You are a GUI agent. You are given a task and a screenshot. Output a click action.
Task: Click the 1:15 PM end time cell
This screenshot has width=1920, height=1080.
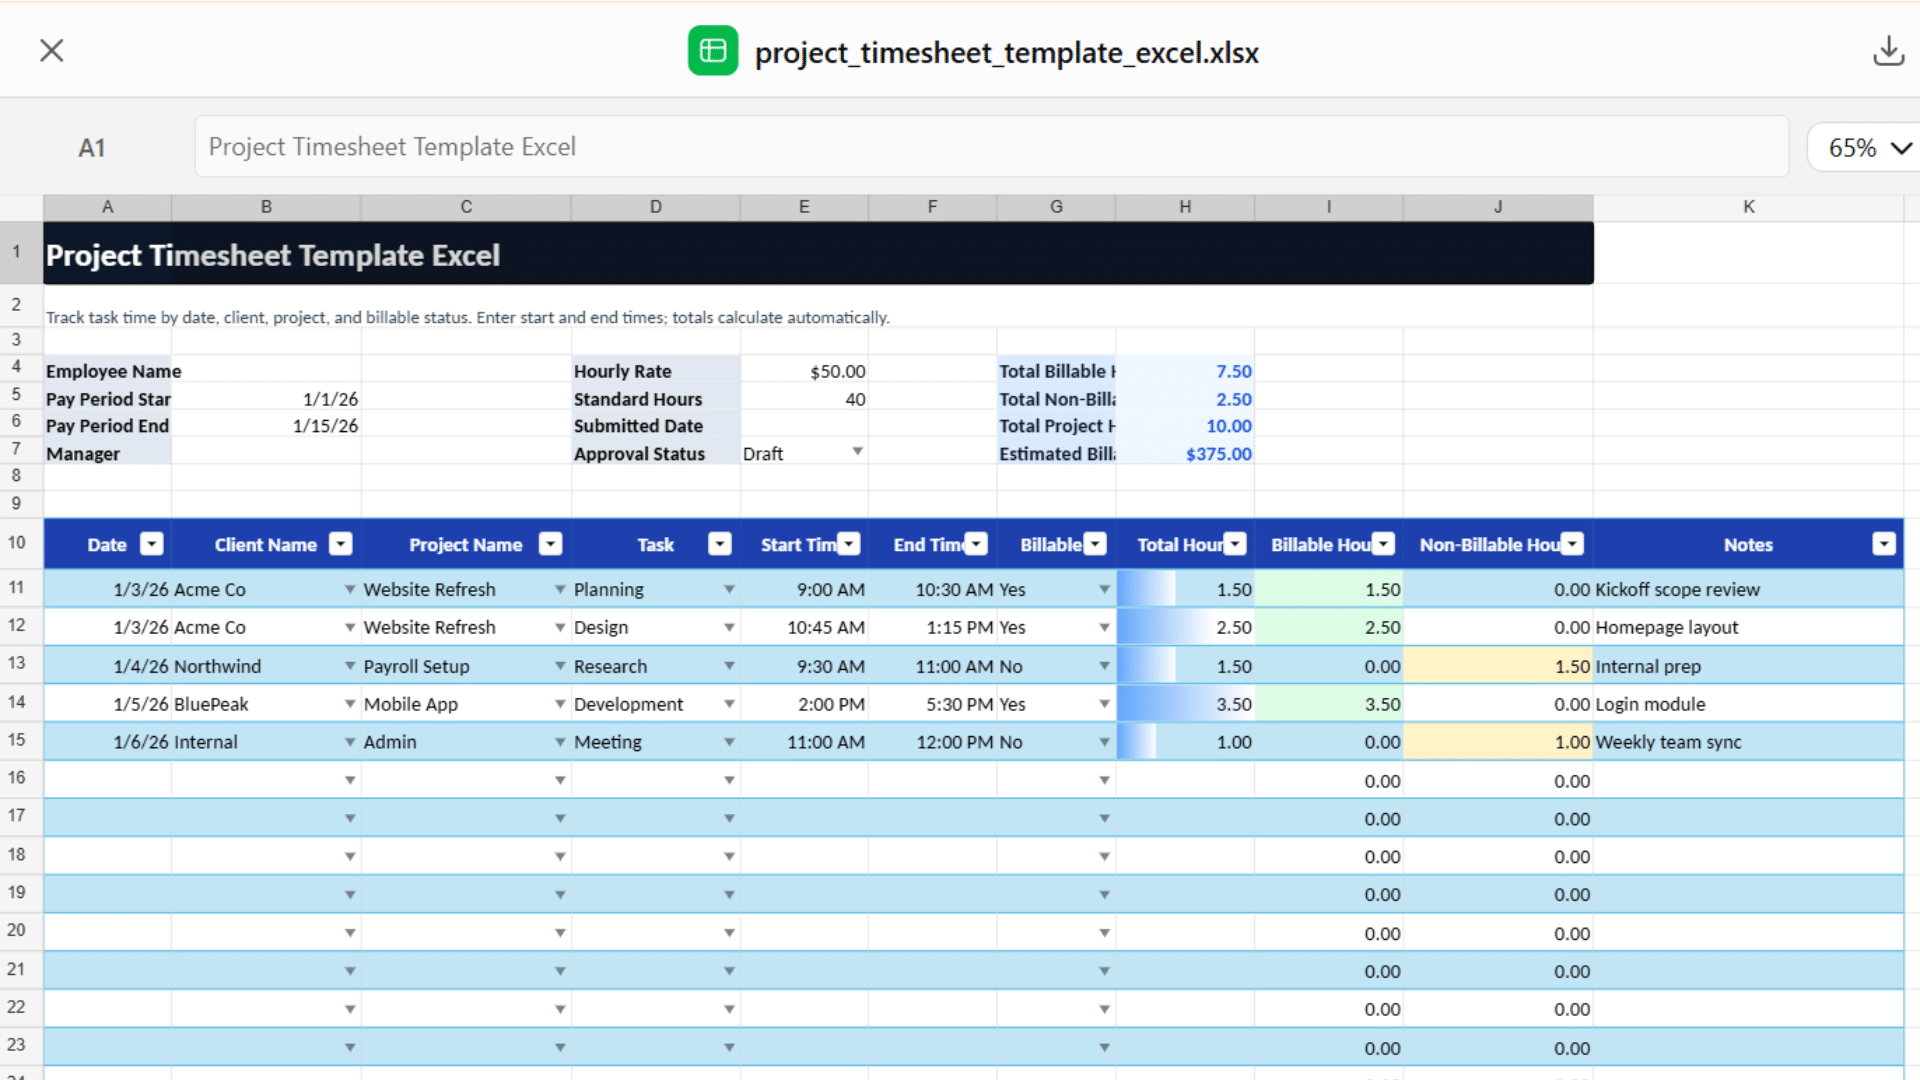[932, 627]
